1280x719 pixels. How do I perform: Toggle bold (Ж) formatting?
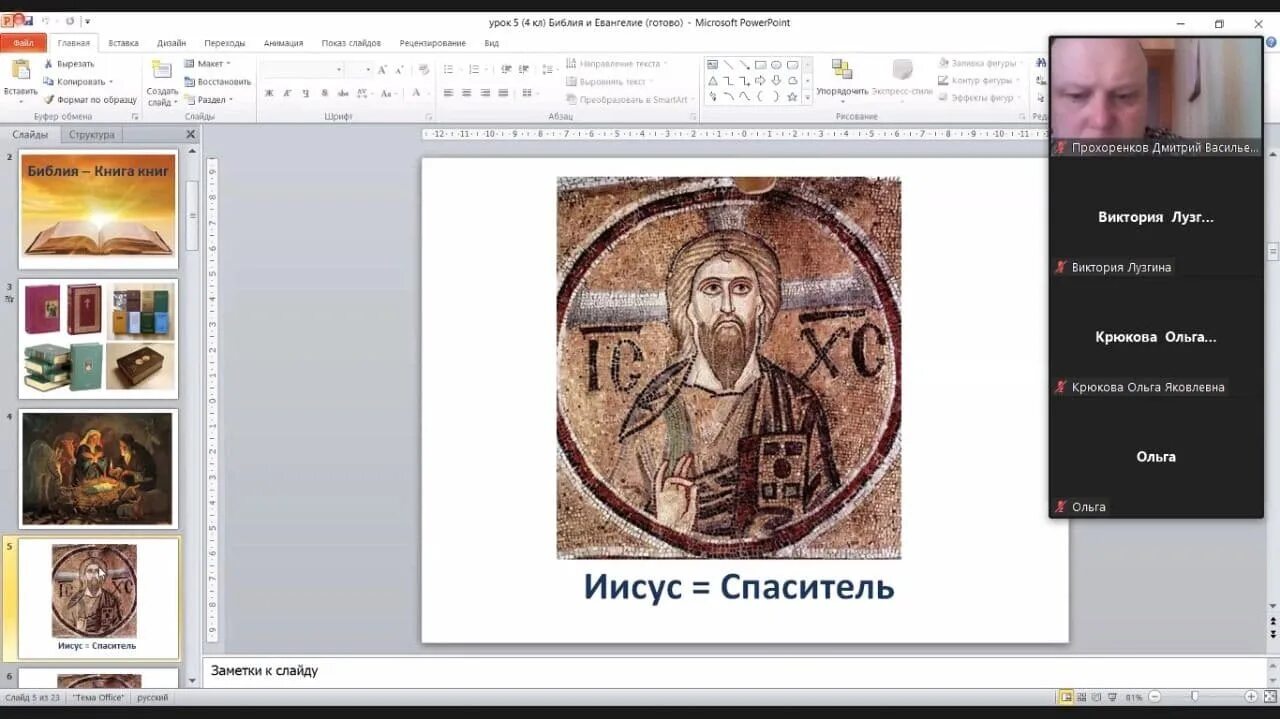269,93
